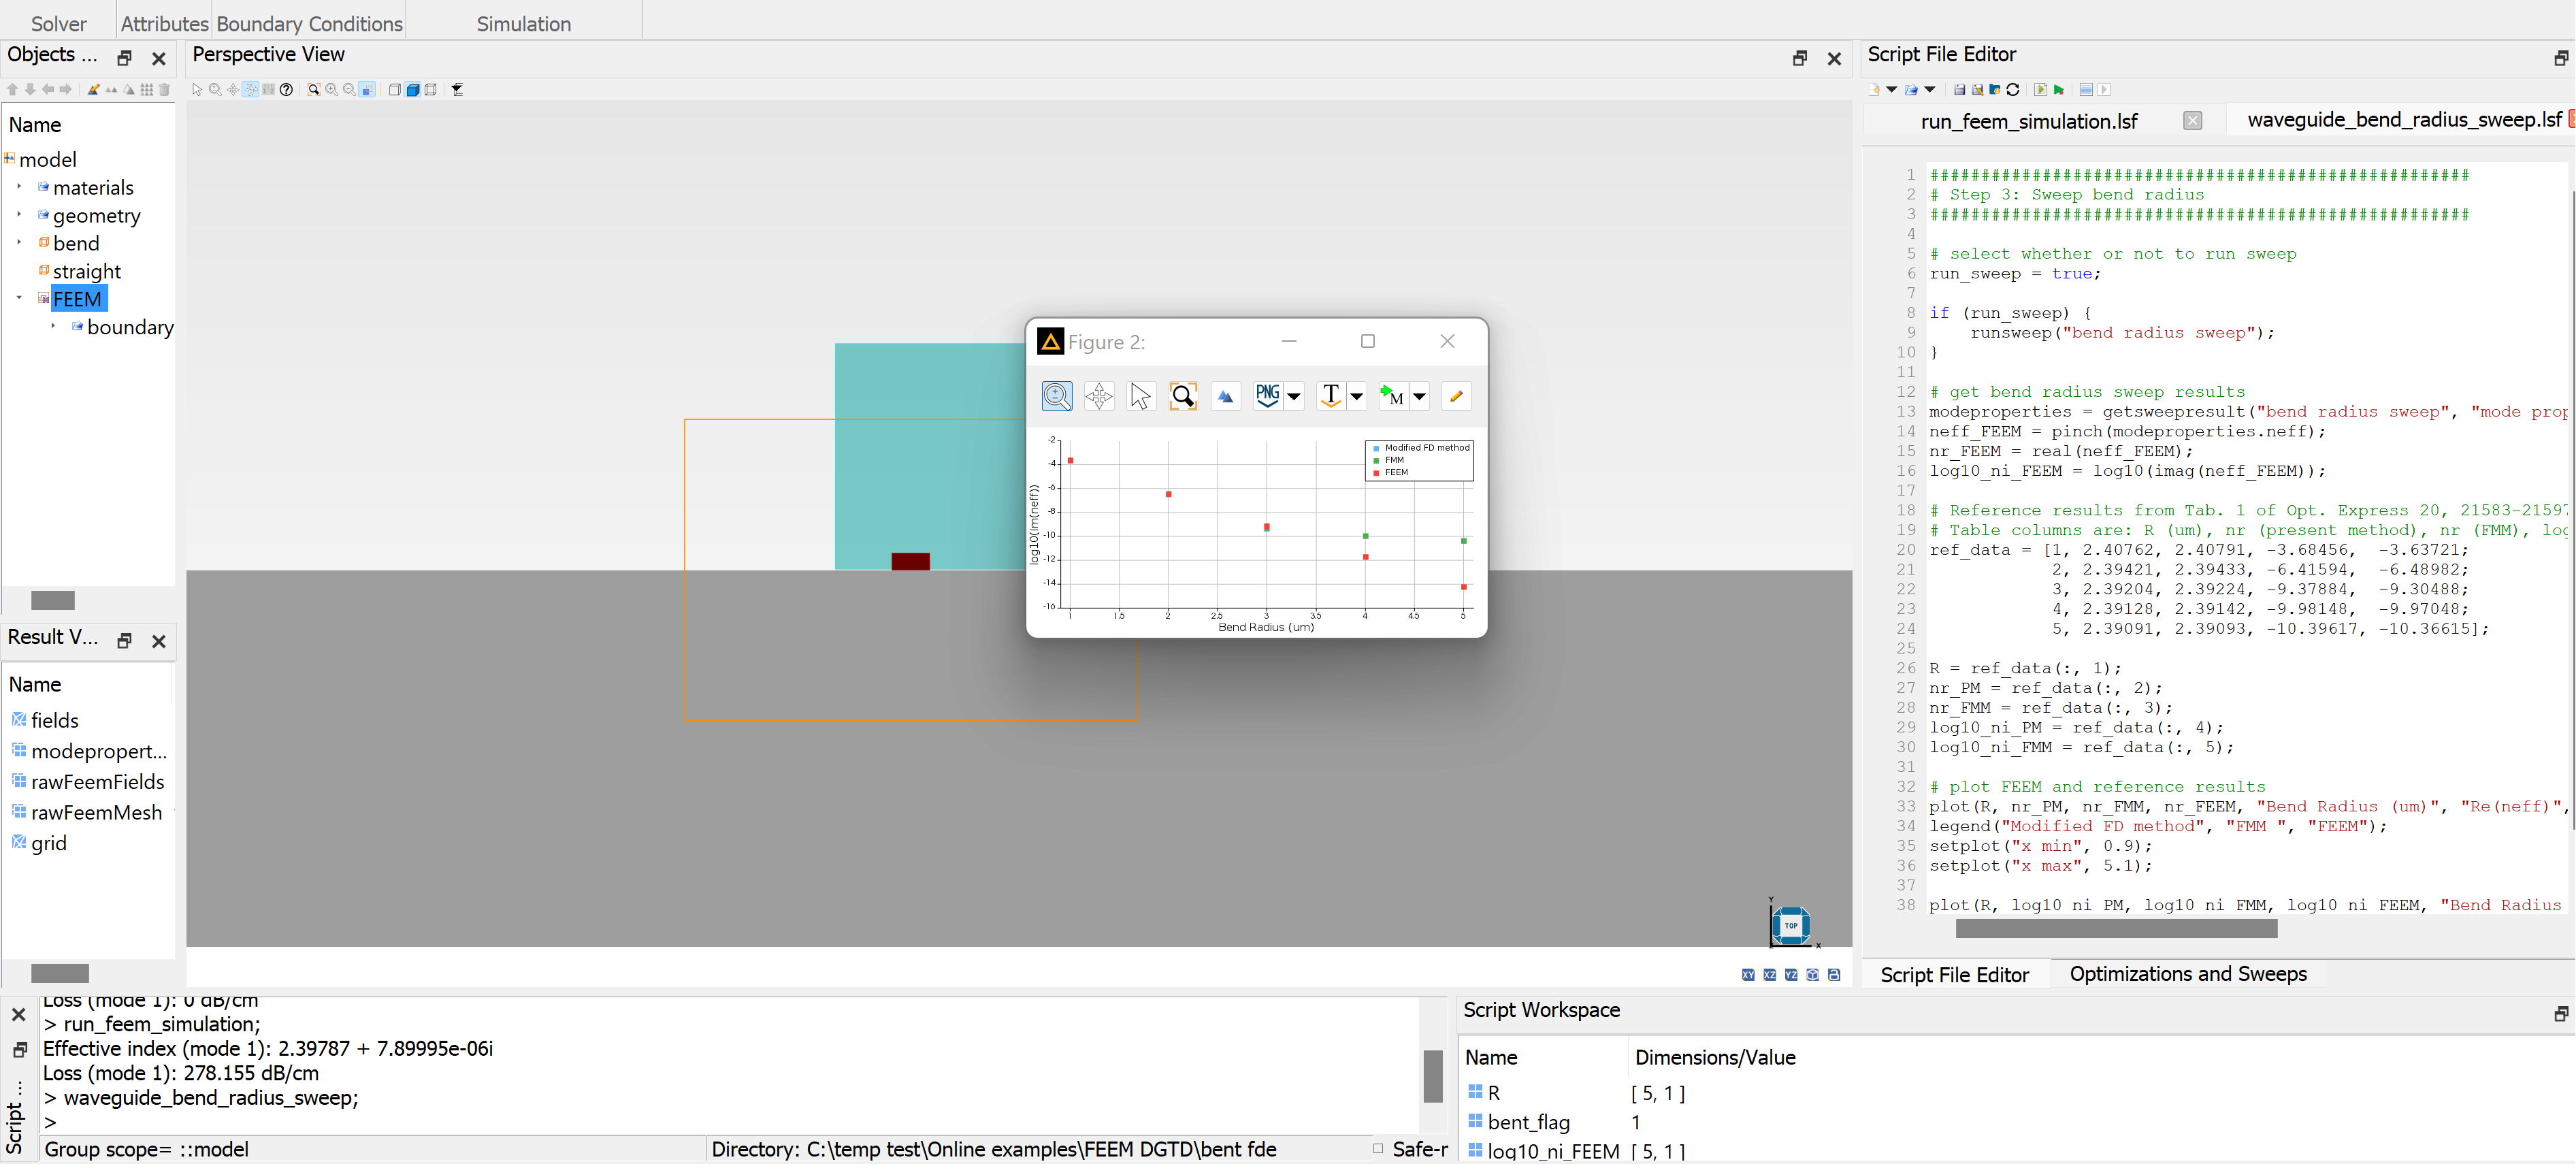Toggle the Safe-mode checkbox in status bar
2576x1164 pixels.
coord(1378,1148)
